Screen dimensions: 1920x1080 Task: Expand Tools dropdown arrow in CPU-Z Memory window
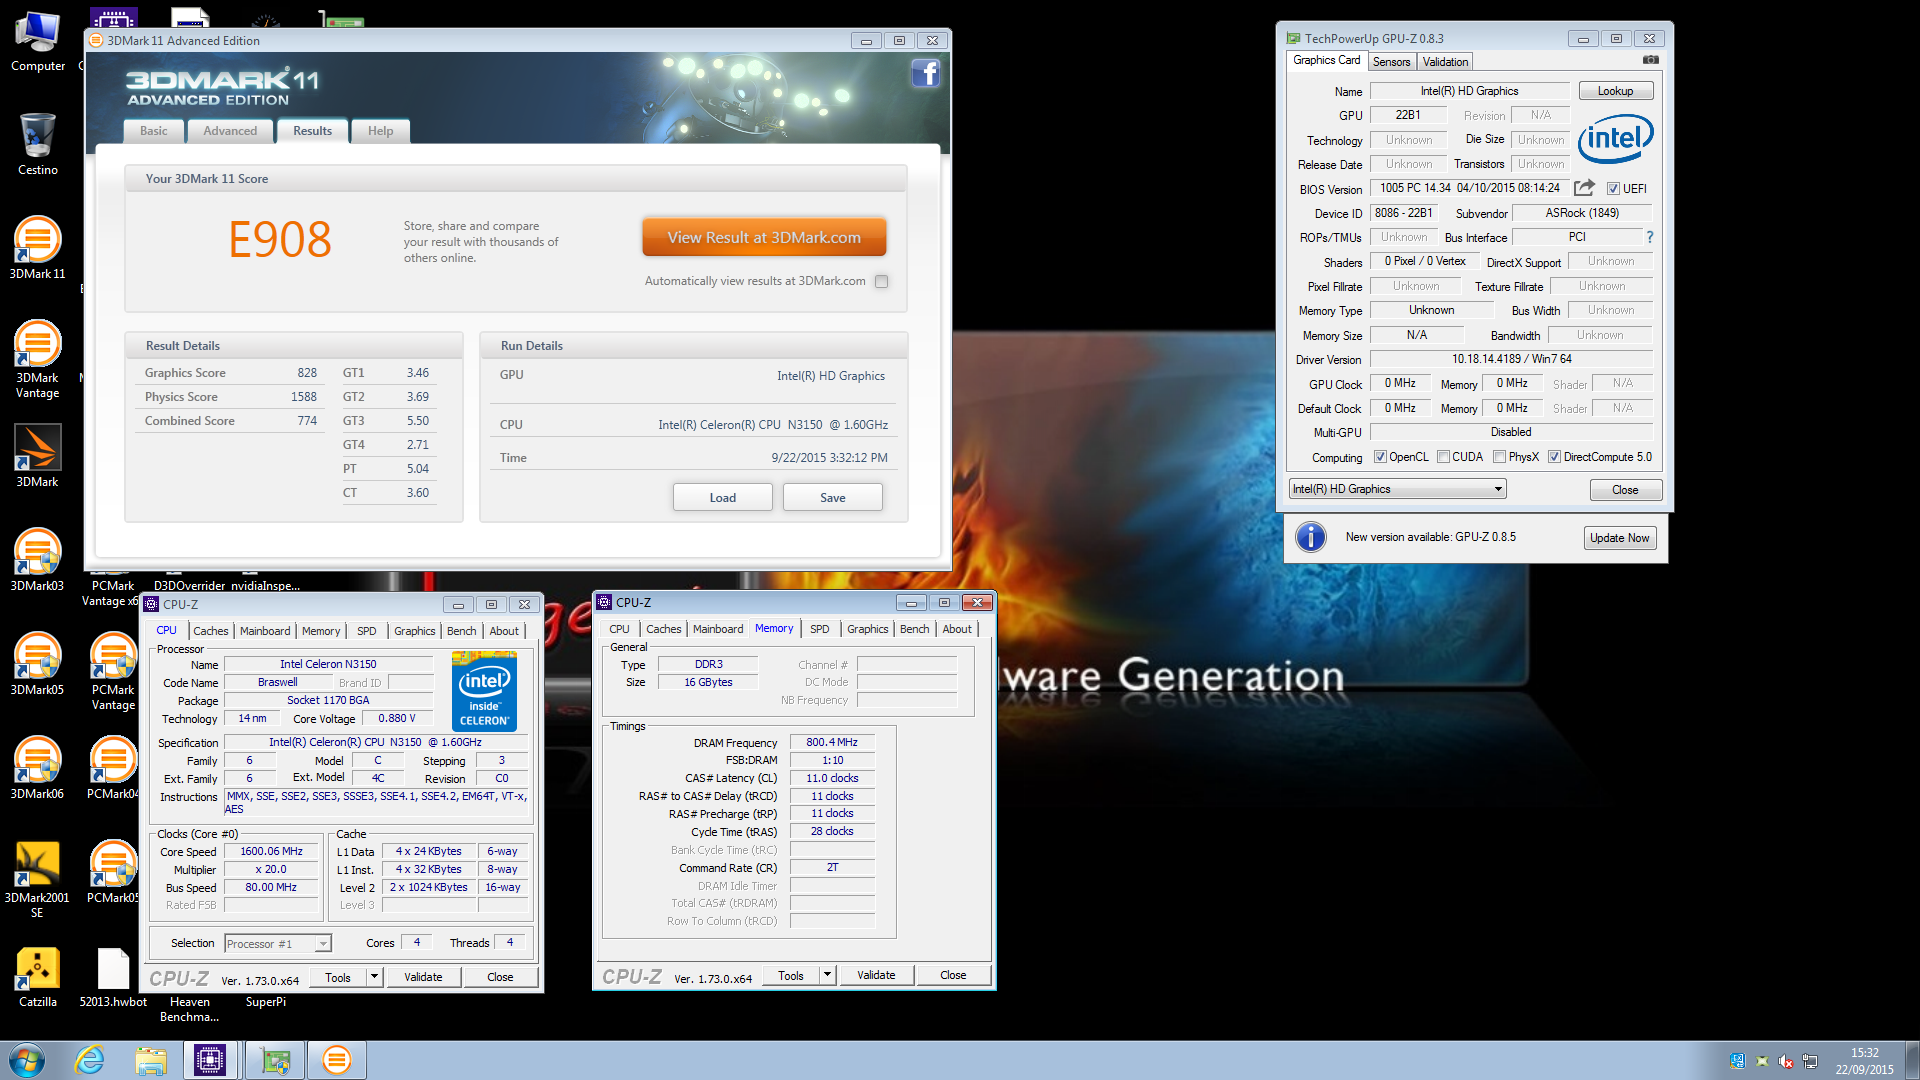(x=827, y=975)
